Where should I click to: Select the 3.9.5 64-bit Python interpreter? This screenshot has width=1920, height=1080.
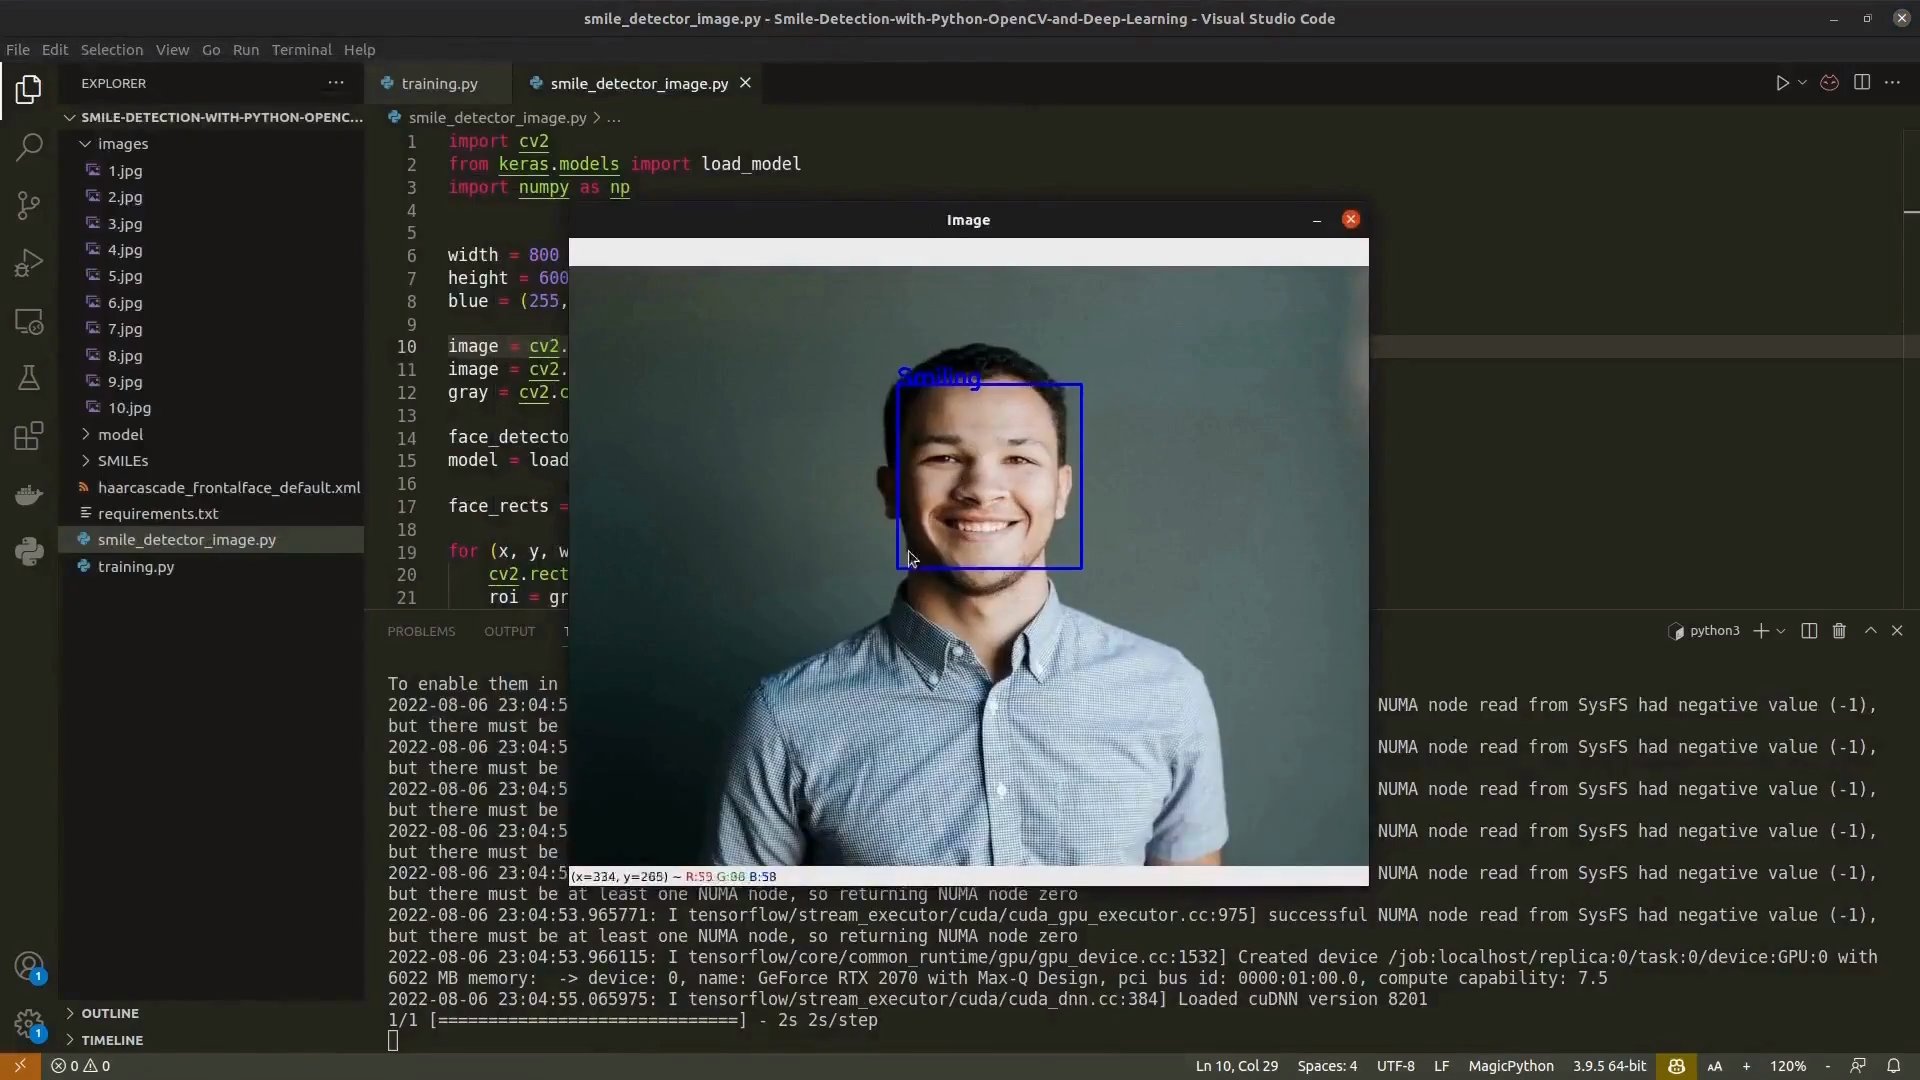(1609, 1066)
